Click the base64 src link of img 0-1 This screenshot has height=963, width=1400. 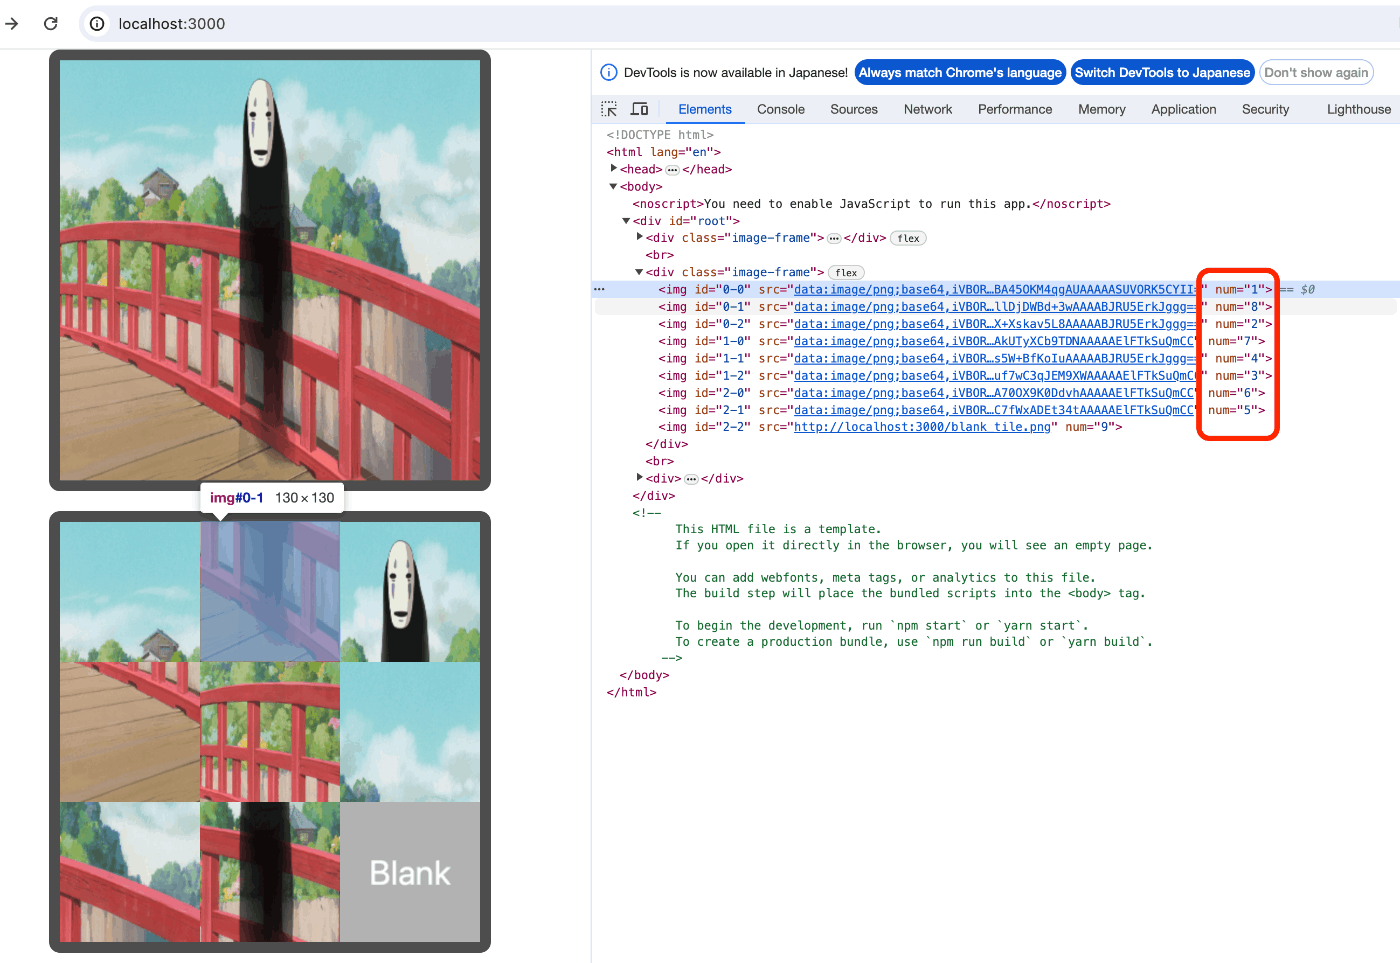click(994, 307)
